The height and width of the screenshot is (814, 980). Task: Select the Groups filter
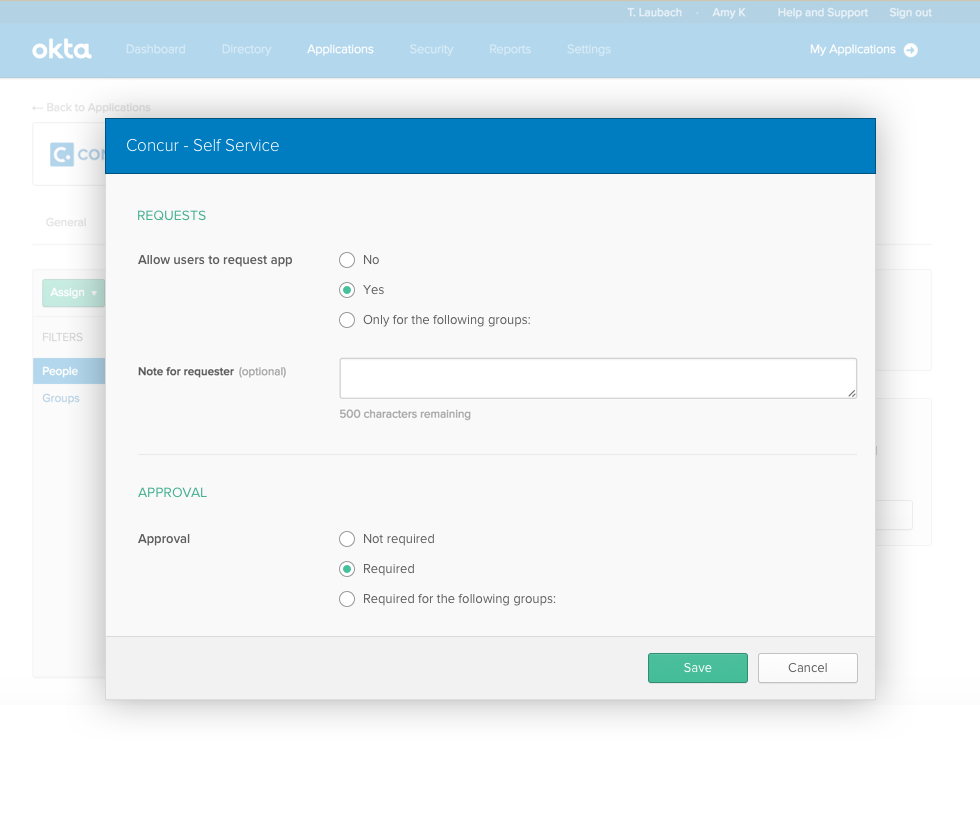60,397
